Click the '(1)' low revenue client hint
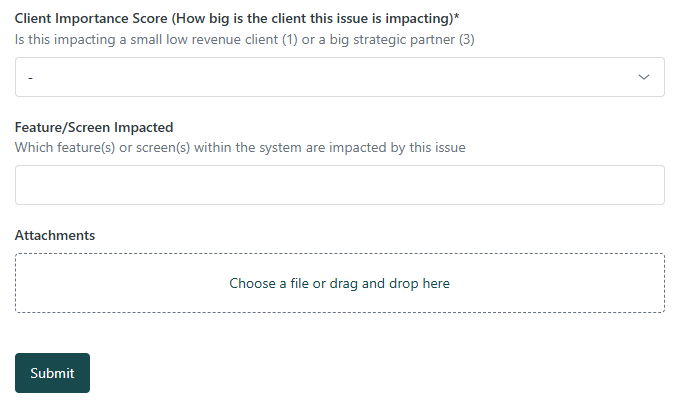 pyautogui.click(x=290, y=40)
